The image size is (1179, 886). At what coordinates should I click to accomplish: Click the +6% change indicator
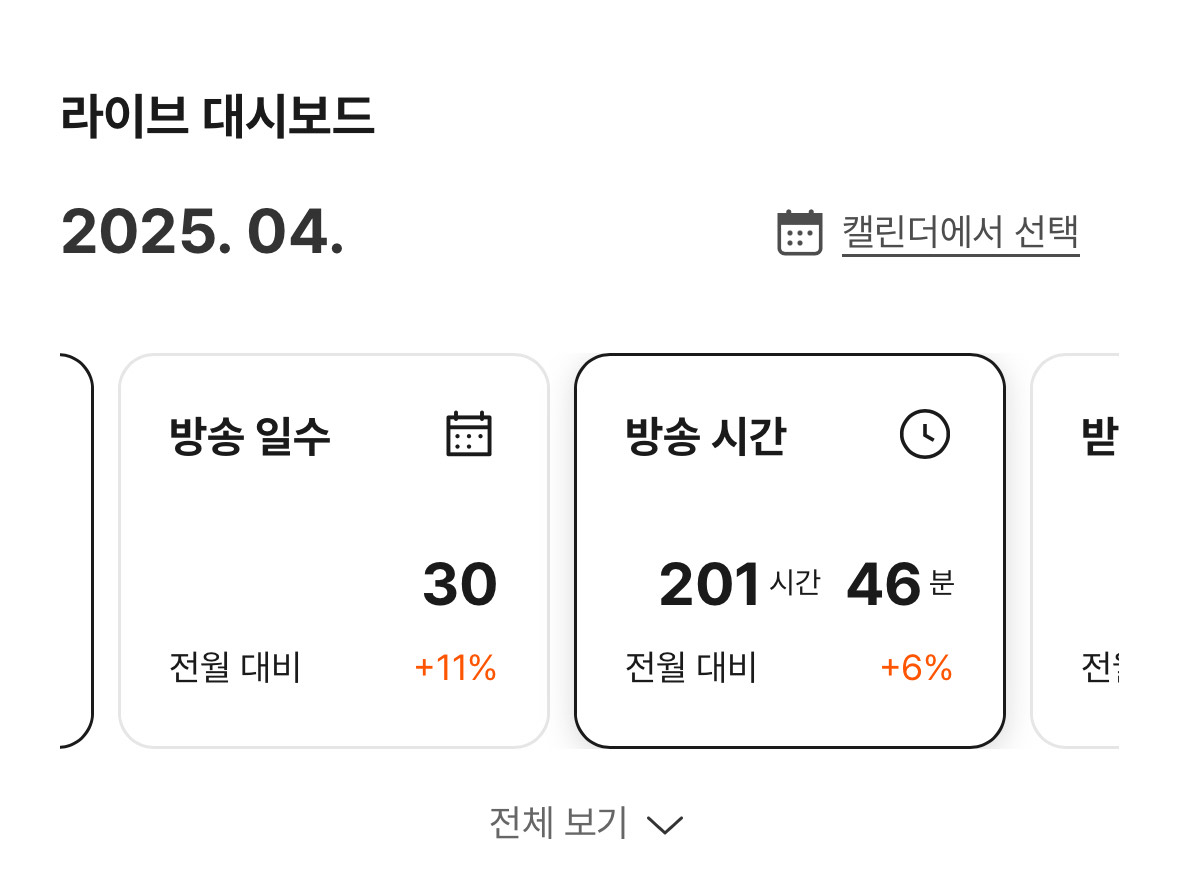(916, 667)
